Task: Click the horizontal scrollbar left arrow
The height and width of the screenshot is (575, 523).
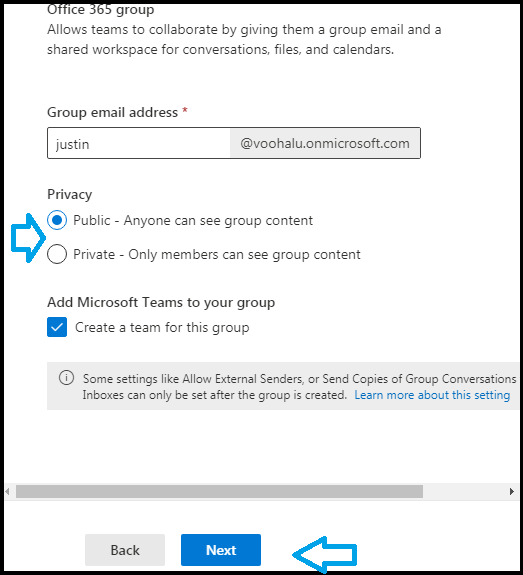Action: (x=8, y=491)
